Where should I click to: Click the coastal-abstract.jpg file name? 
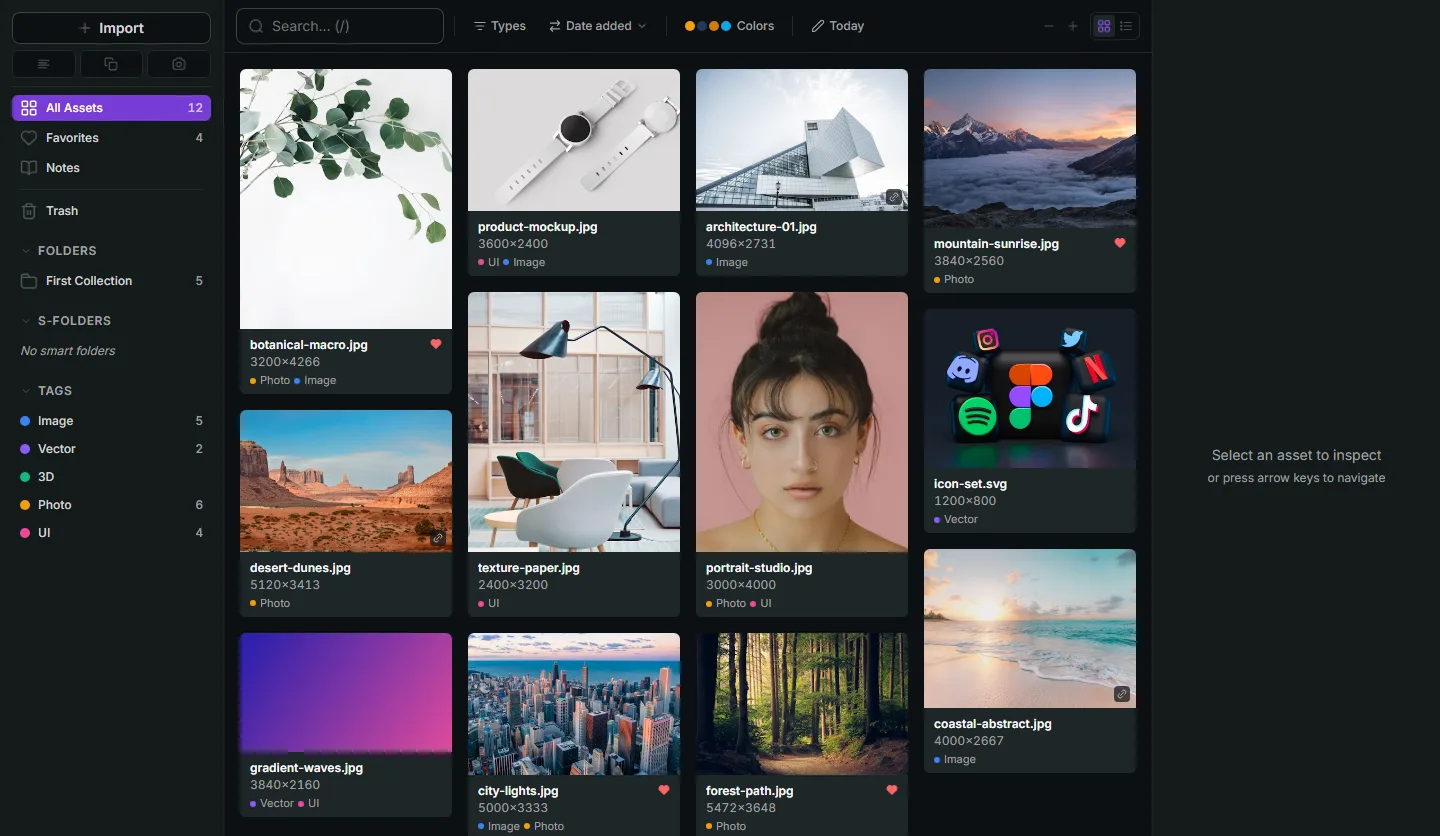993,724
